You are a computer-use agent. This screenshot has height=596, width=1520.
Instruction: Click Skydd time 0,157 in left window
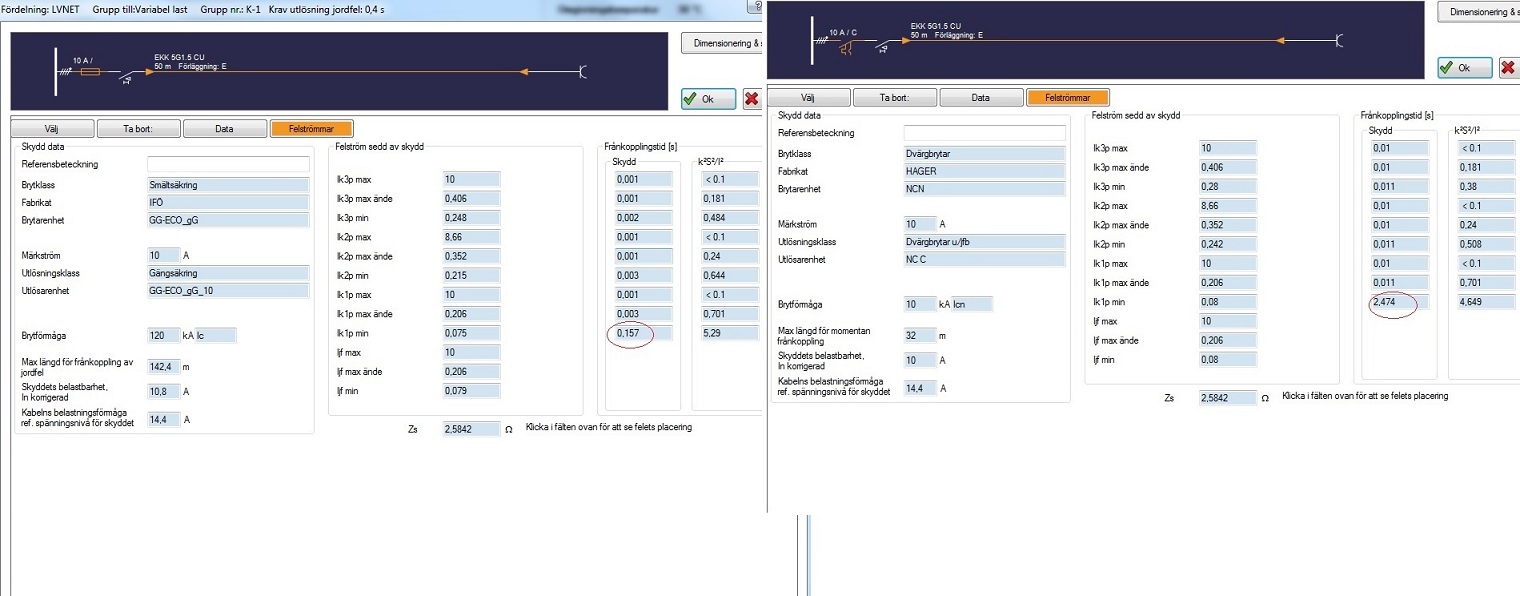coord(644,333)
